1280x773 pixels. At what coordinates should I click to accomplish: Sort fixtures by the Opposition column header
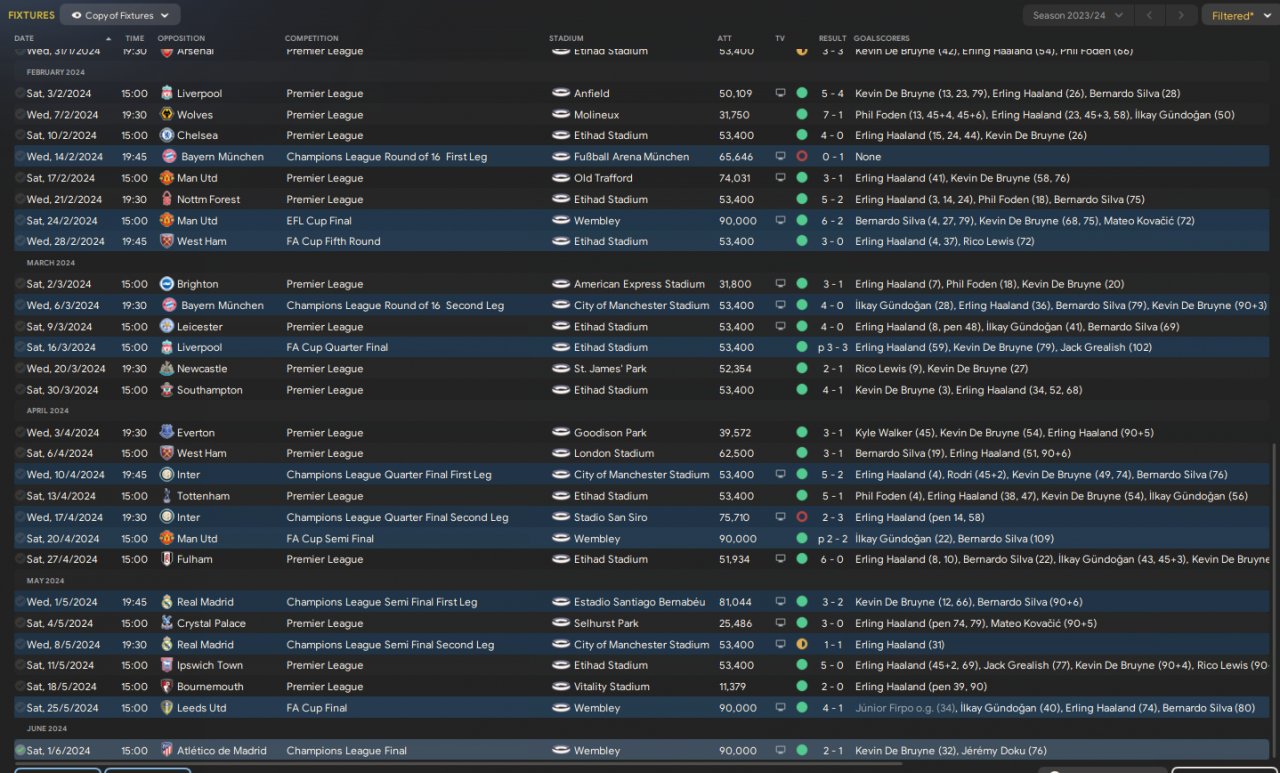click(x=181, y=38)
